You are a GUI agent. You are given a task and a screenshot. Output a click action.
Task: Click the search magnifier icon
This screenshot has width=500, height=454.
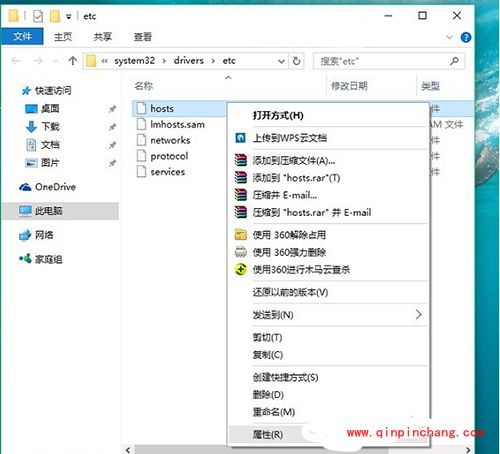tap(454, 61)
